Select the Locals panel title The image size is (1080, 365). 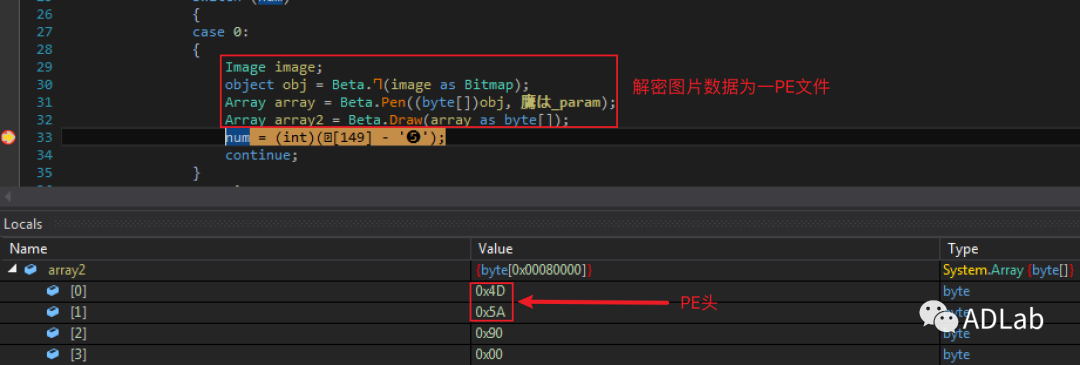point(23,225)
